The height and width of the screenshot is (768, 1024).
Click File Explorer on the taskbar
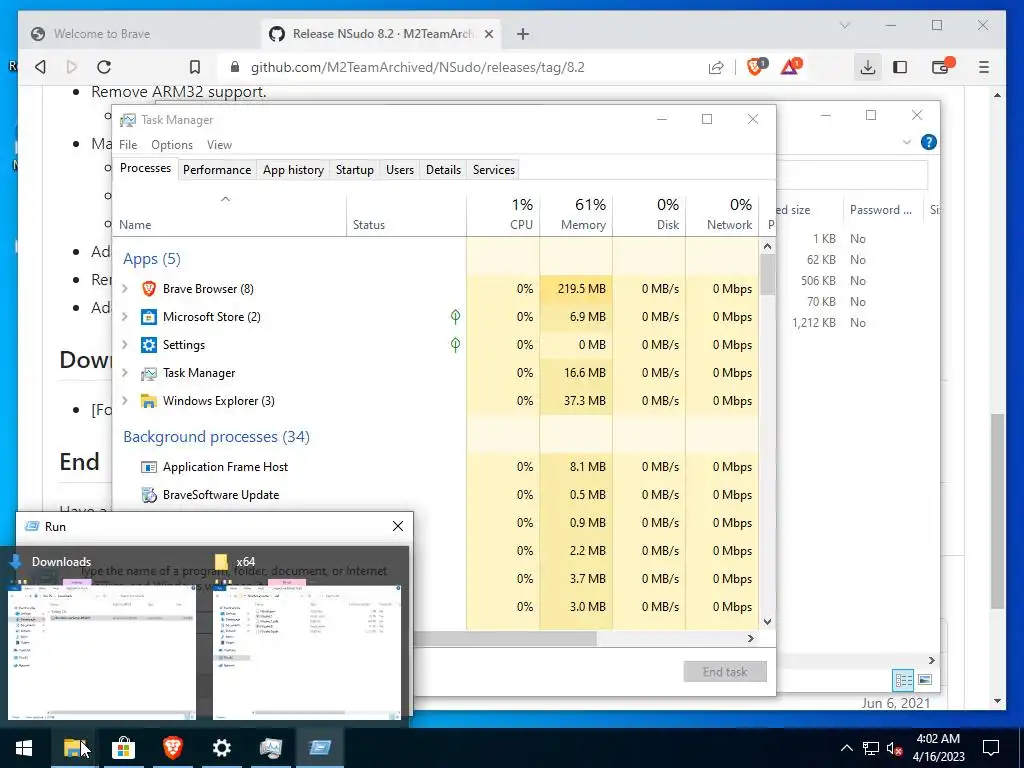click(x=74, y=748)
